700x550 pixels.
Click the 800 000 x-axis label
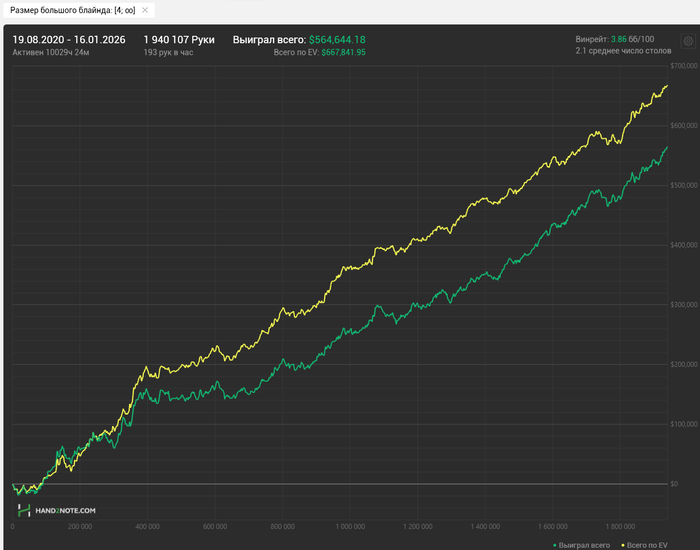coord(282,527)
